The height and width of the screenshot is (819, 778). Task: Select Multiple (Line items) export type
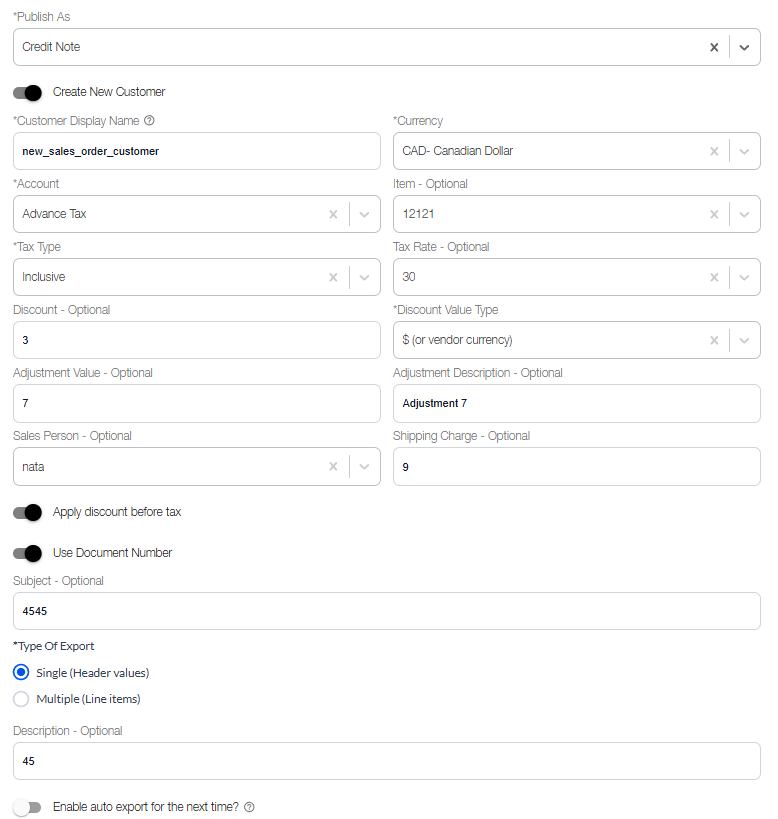[x=21, y=699]
